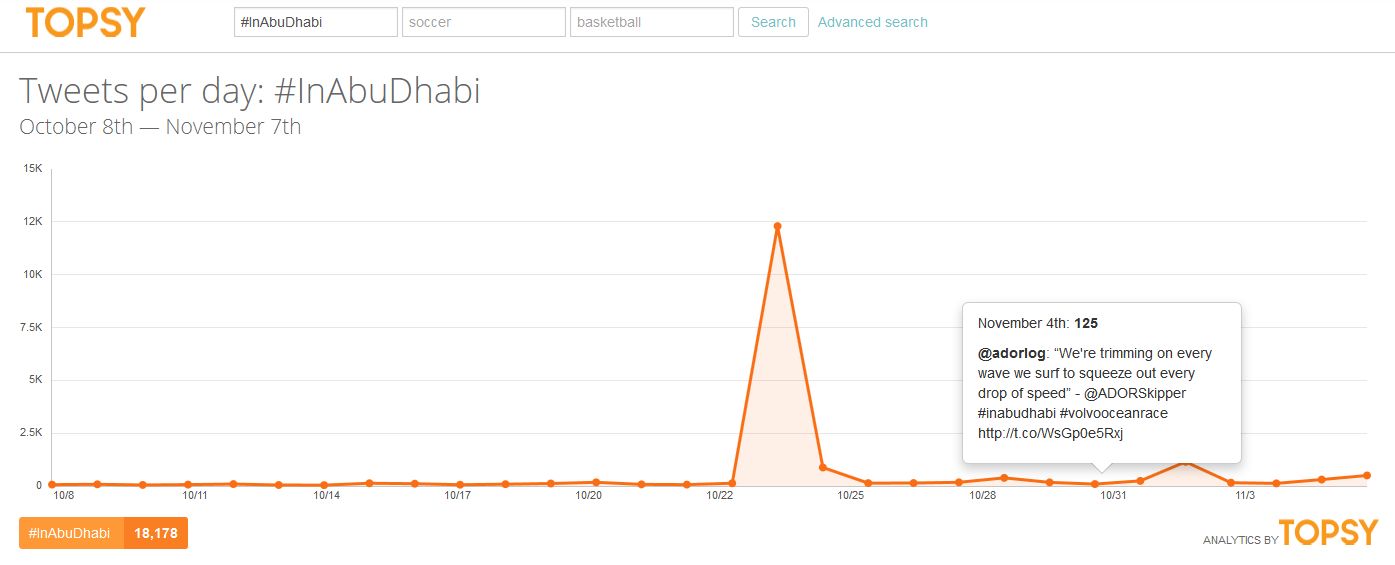Click the 18,178 total tweets count

pyautogui.click(x=156, y=533)
